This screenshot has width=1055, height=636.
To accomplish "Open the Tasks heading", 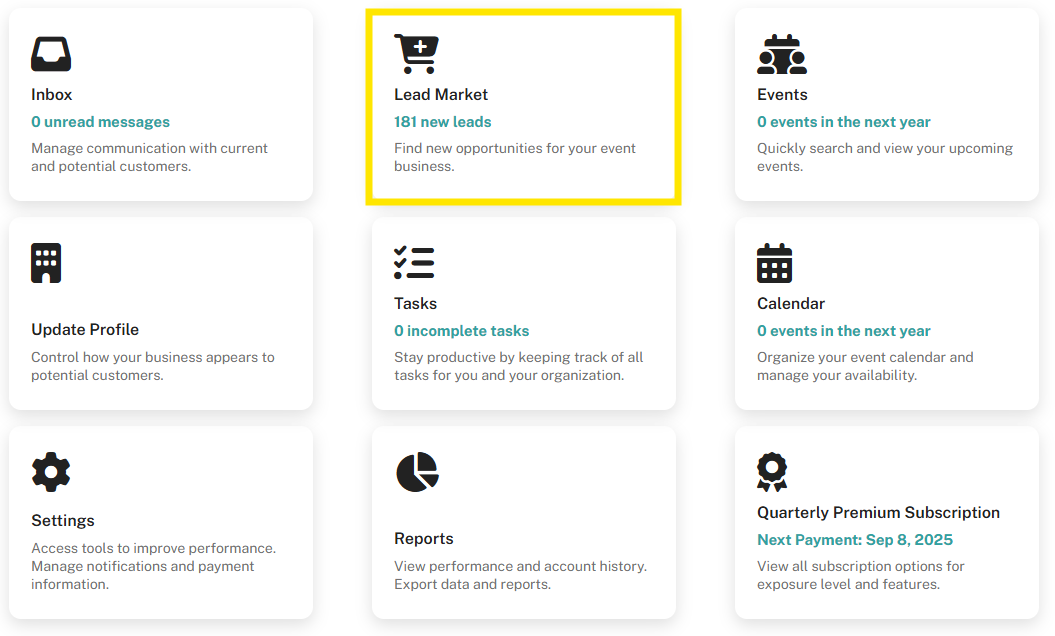I will pyautogui.click(x=415, y=304).
